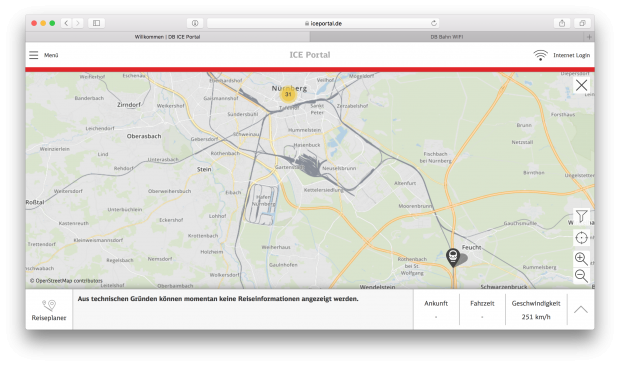Viewport: 620px width, 366px height.
Task: Open the hamburger Menü icon
Action: click(34, 55)
